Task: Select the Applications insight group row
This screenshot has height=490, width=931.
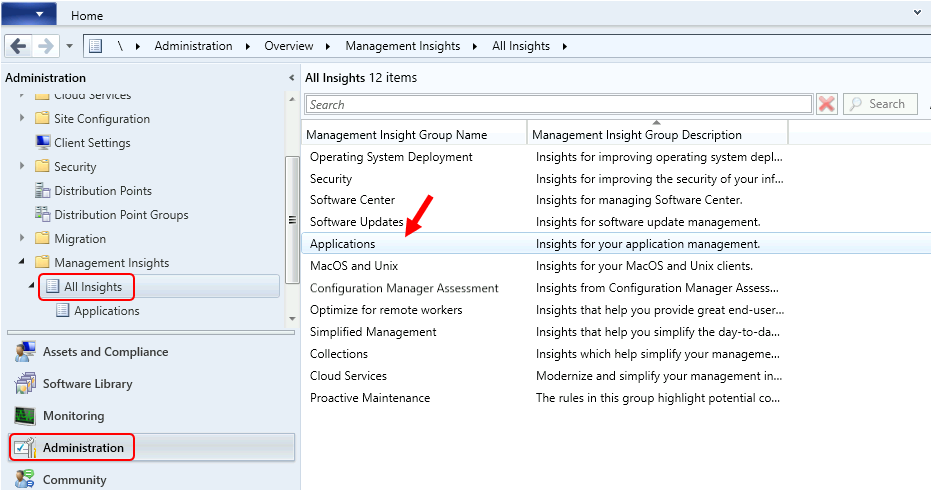Action: coord(616,244)
